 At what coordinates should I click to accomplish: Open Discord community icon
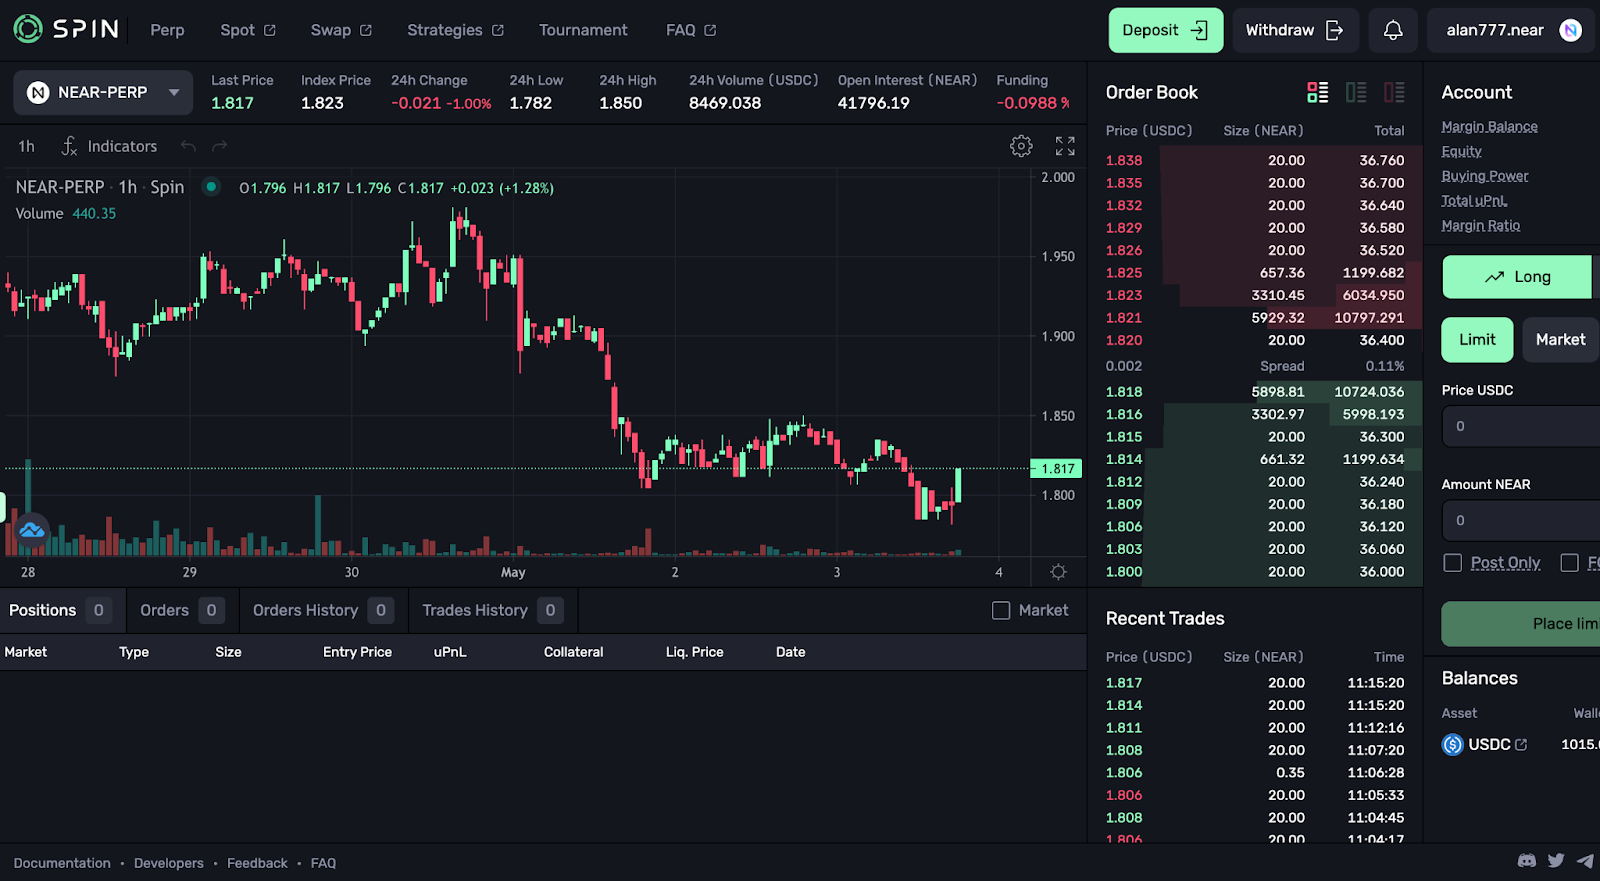coord(1527,861)
